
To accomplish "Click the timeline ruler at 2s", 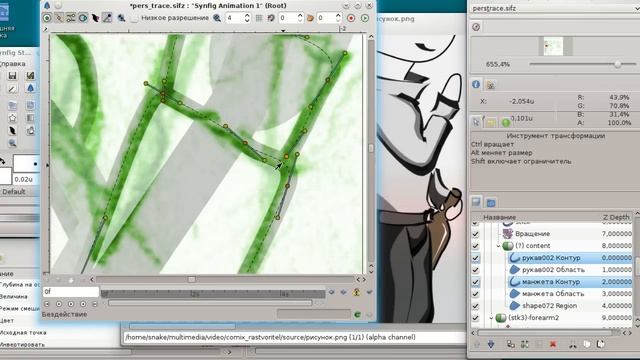I will click(196, 293).
